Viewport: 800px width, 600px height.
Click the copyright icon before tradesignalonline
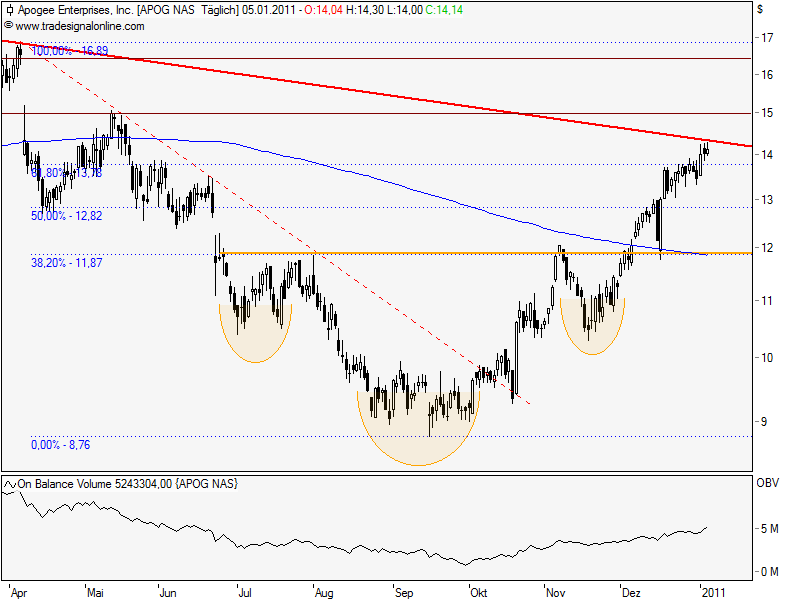click(x=9, y=24)
